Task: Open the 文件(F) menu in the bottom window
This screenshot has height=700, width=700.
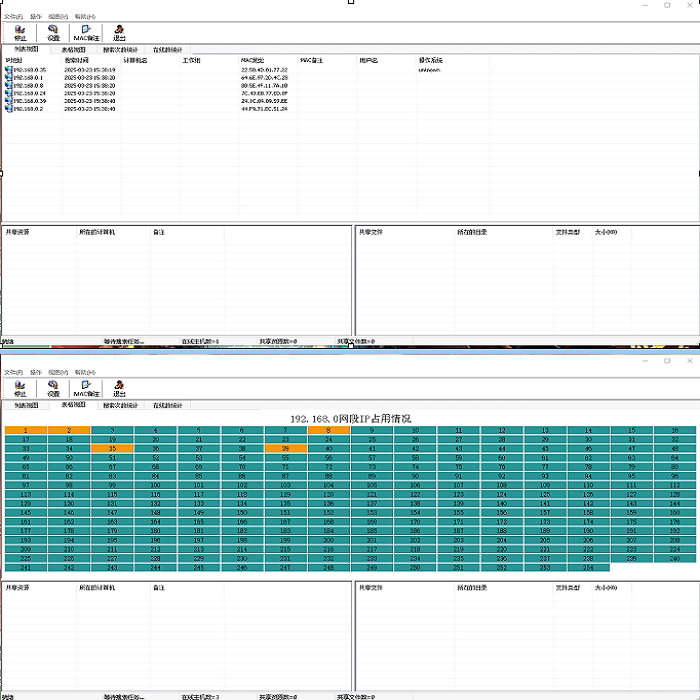Action: pyautogui.click(x=13, y=372)
